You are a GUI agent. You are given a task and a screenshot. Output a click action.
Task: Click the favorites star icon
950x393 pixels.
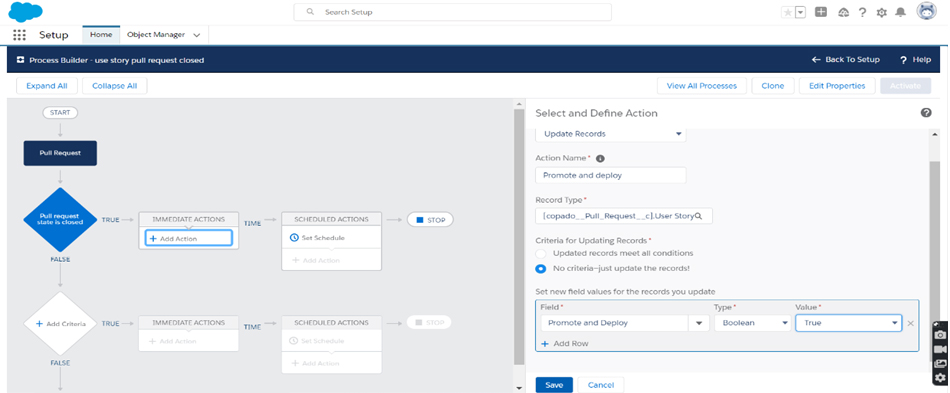pyautogui.click(x=788, y=12)
